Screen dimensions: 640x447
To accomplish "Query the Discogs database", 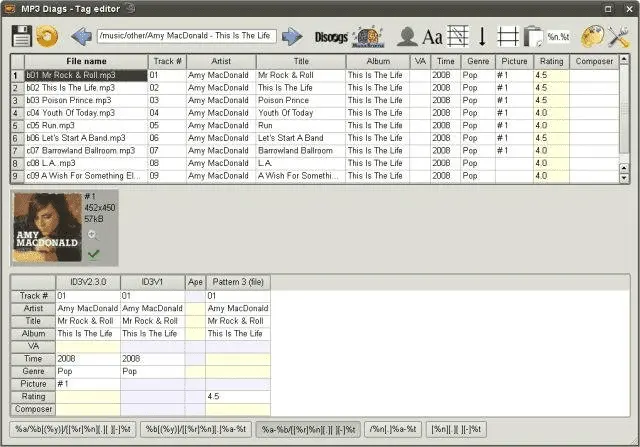I will 331,37.
